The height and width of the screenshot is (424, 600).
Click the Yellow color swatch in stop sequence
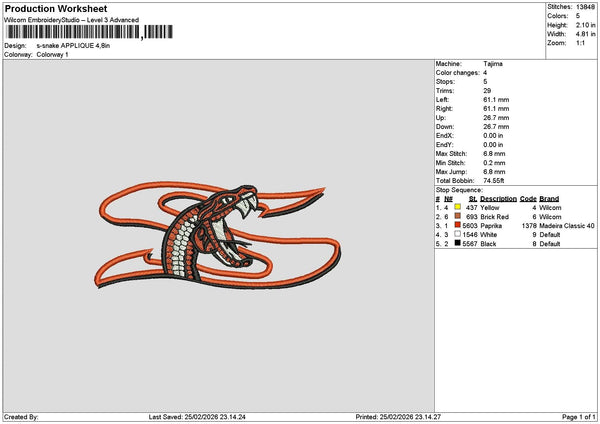(458, 207)
